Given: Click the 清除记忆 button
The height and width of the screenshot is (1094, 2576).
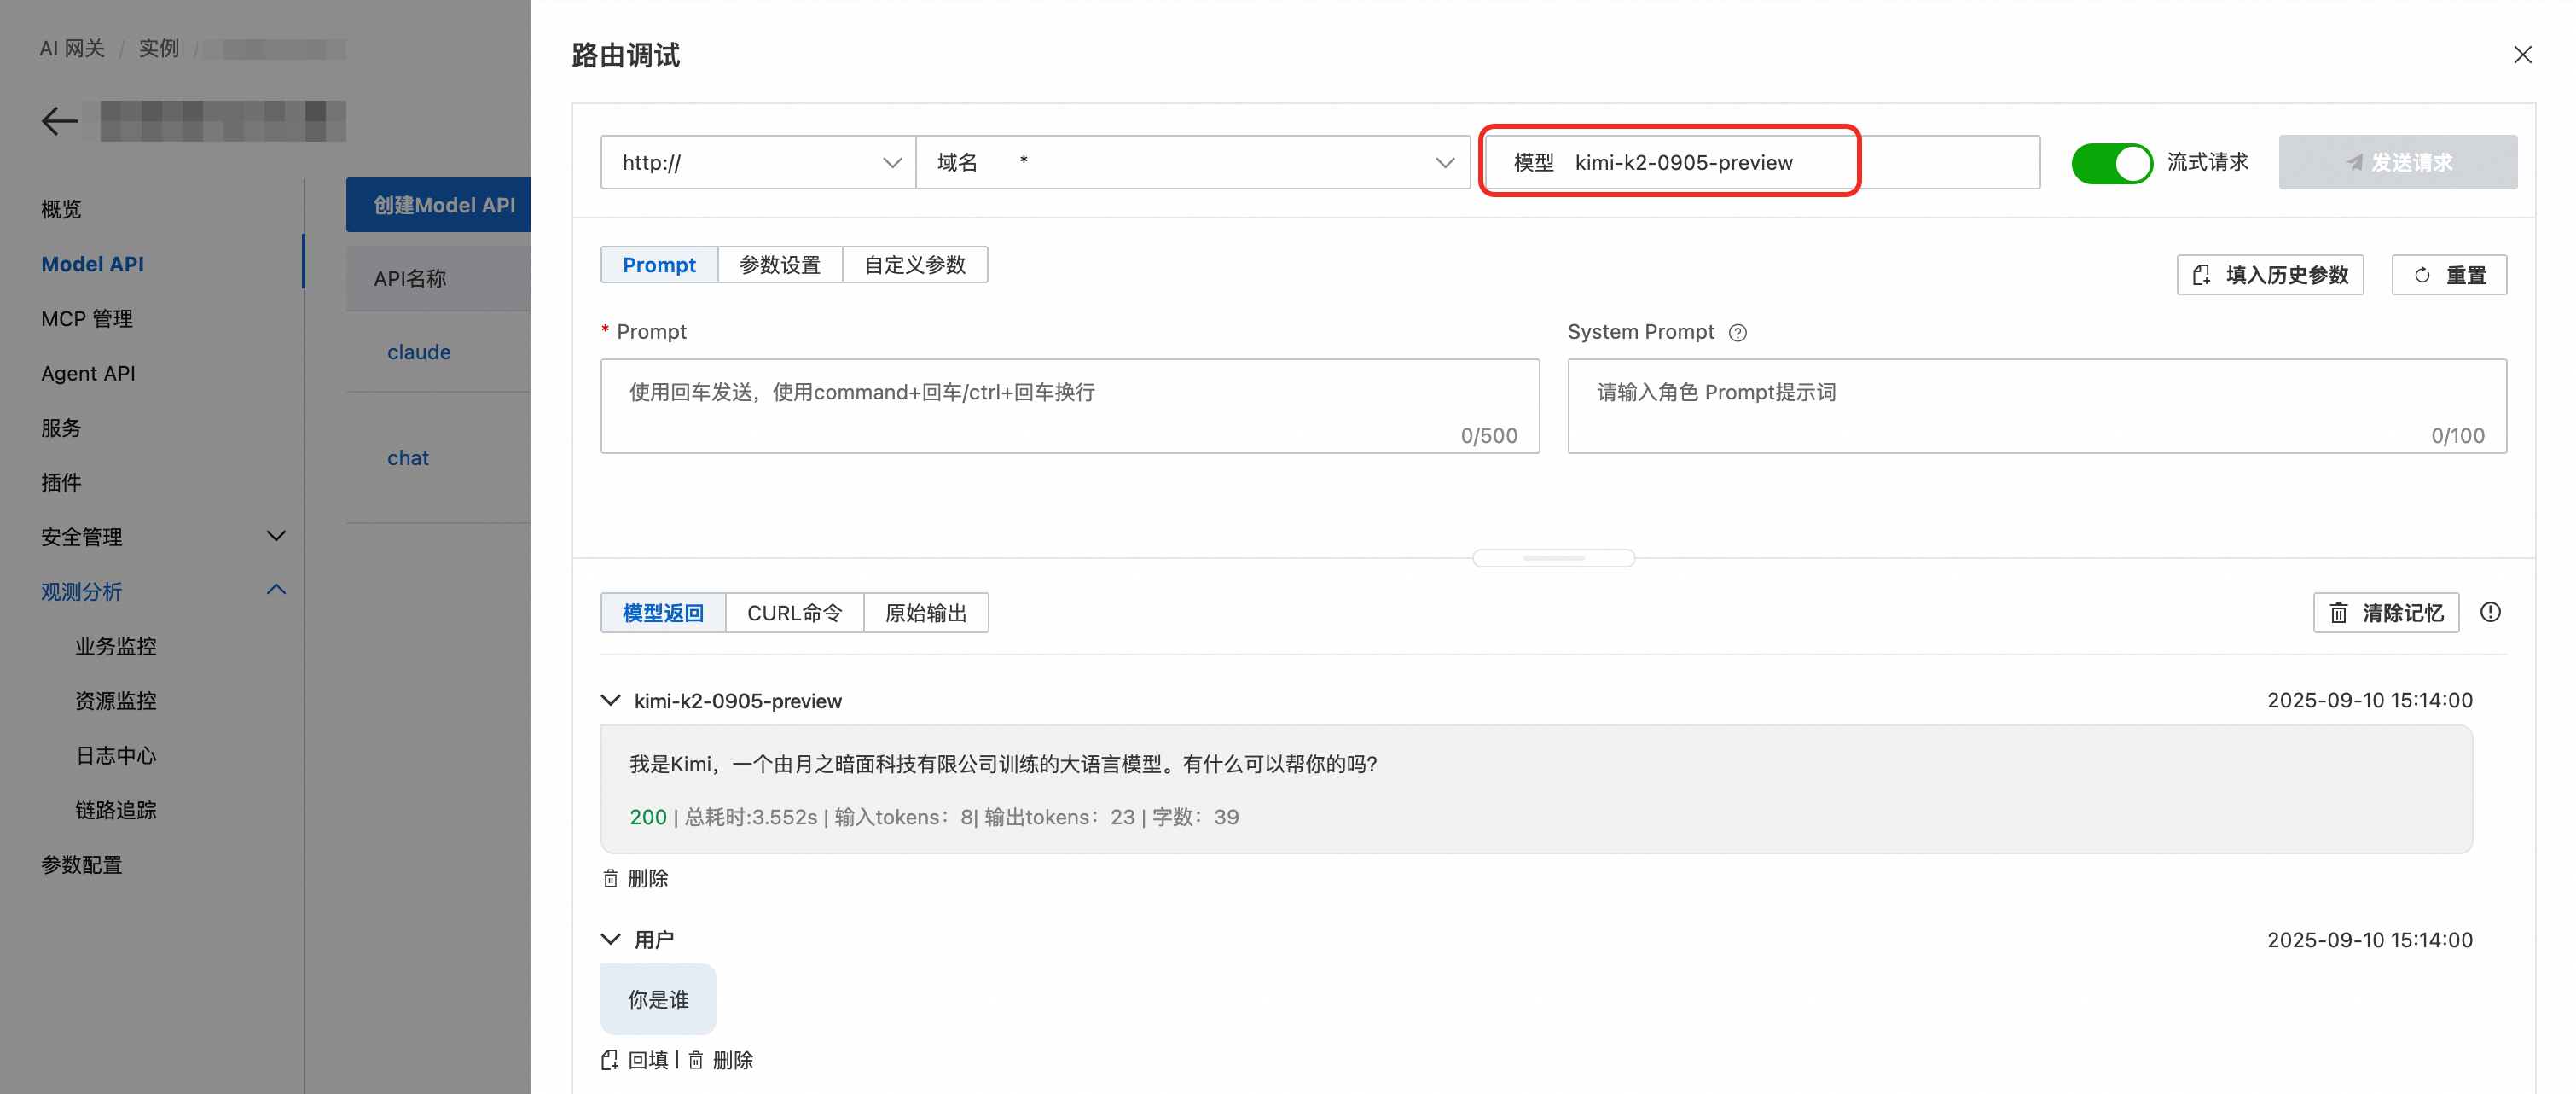Looking at the screenshot, I should pos(2386,613).
